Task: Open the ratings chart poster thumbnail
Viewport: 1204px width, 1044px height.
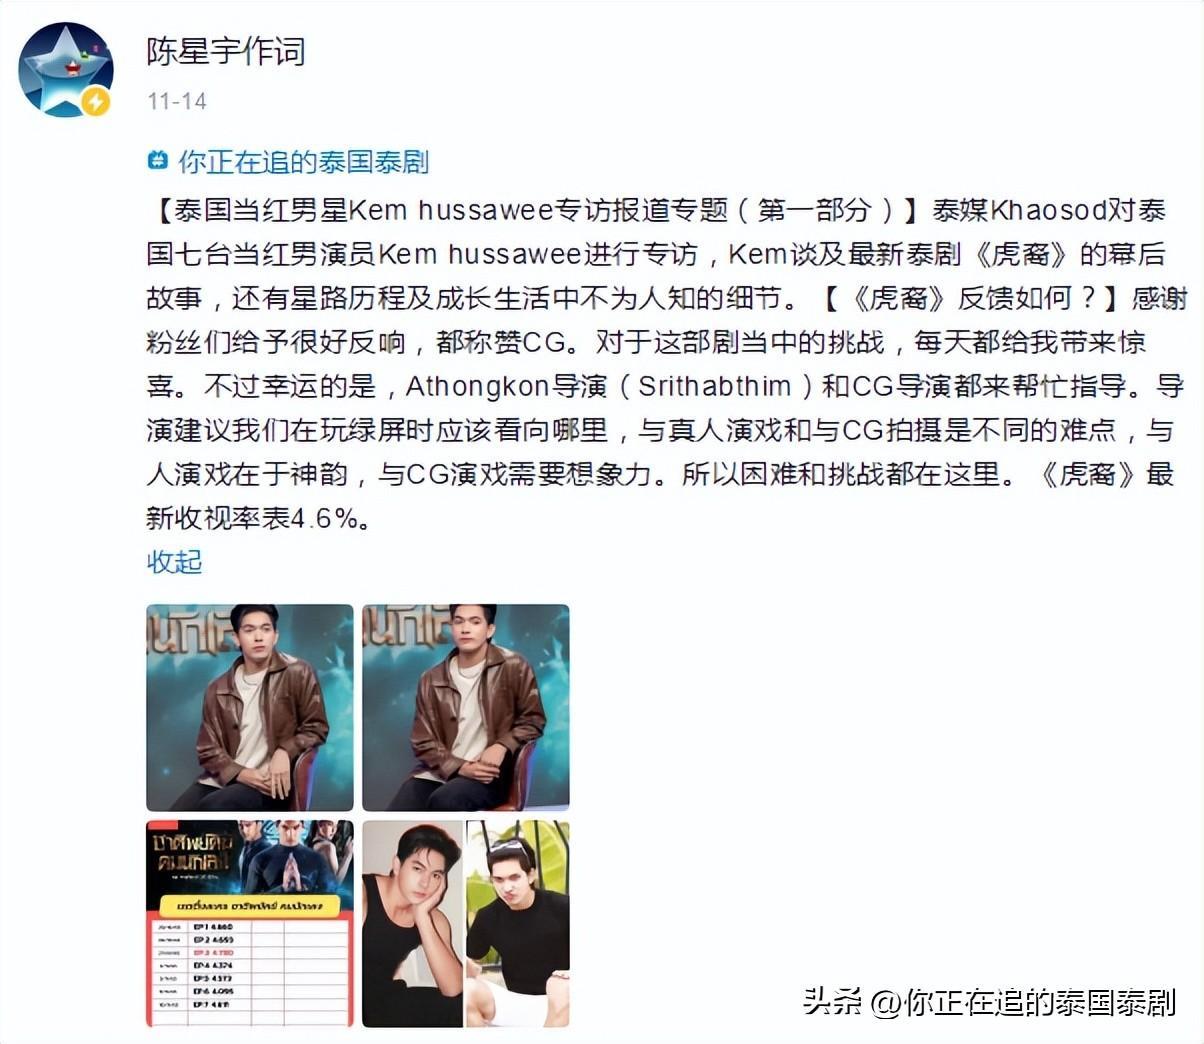Action: pos(250,923)
